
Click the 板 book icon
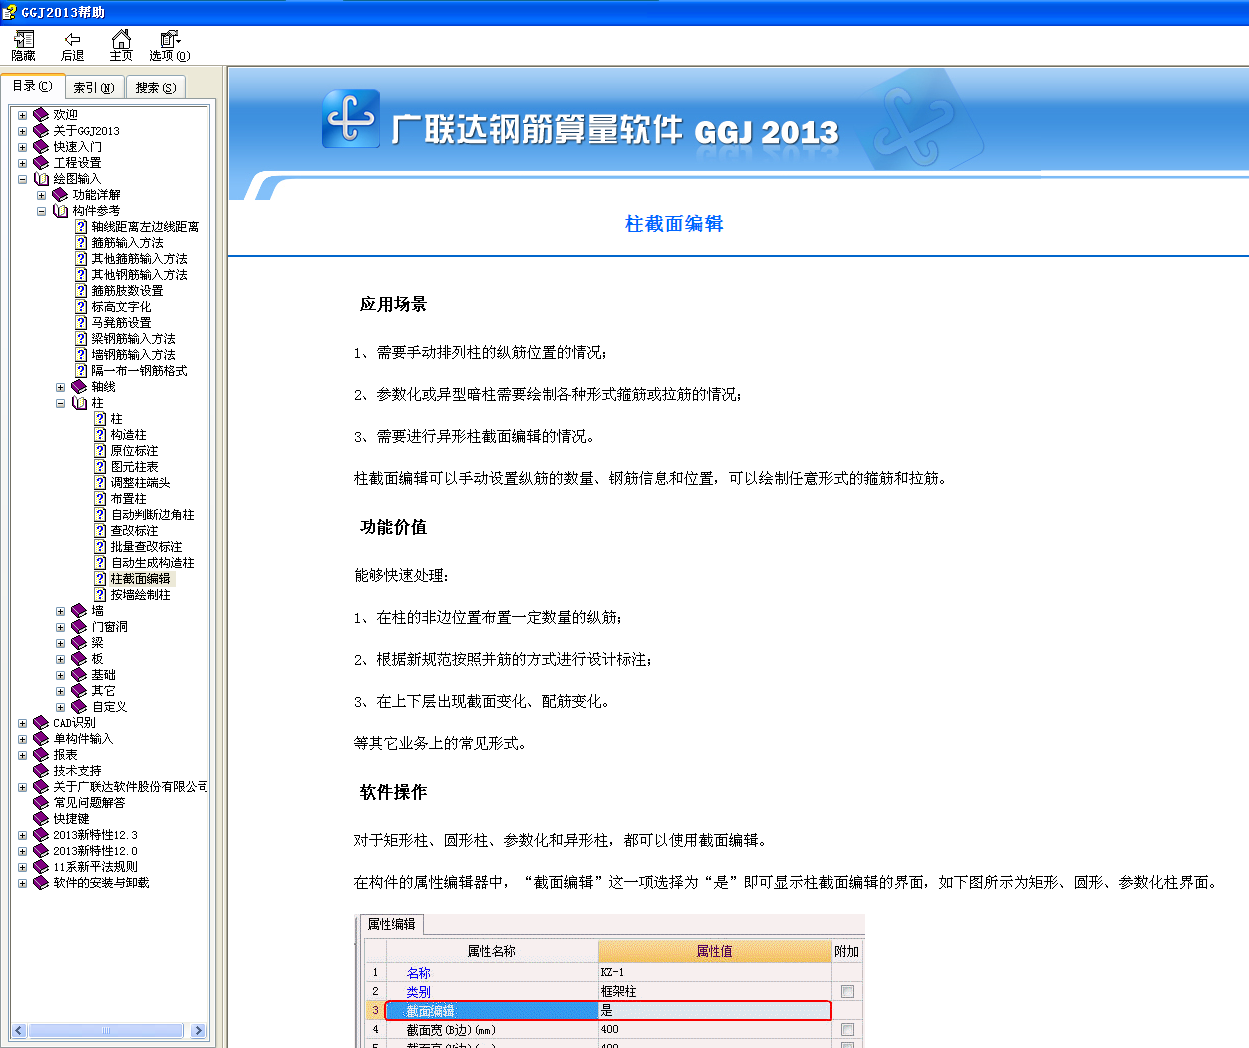click(79, 659)
